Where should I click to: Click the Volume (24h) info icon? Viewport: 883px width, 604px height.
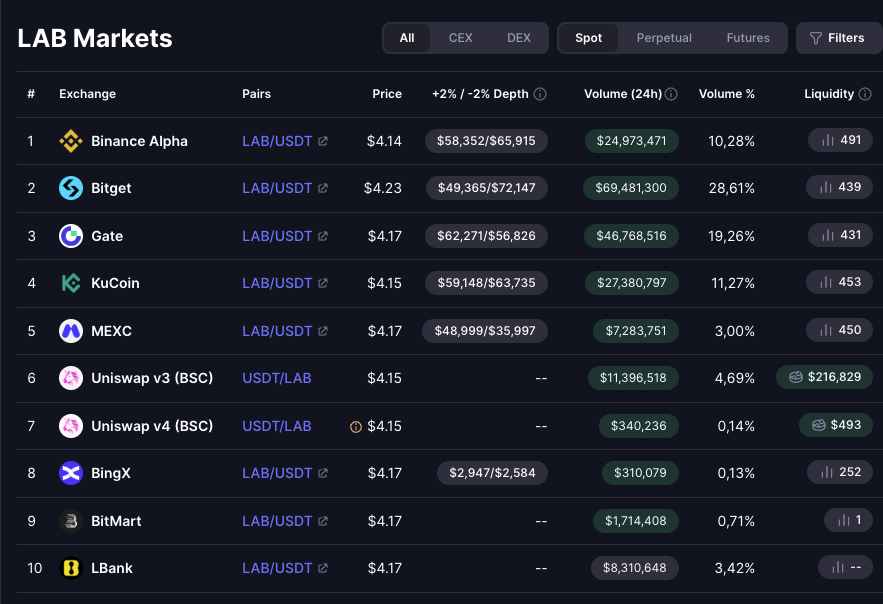click(671, 94)
